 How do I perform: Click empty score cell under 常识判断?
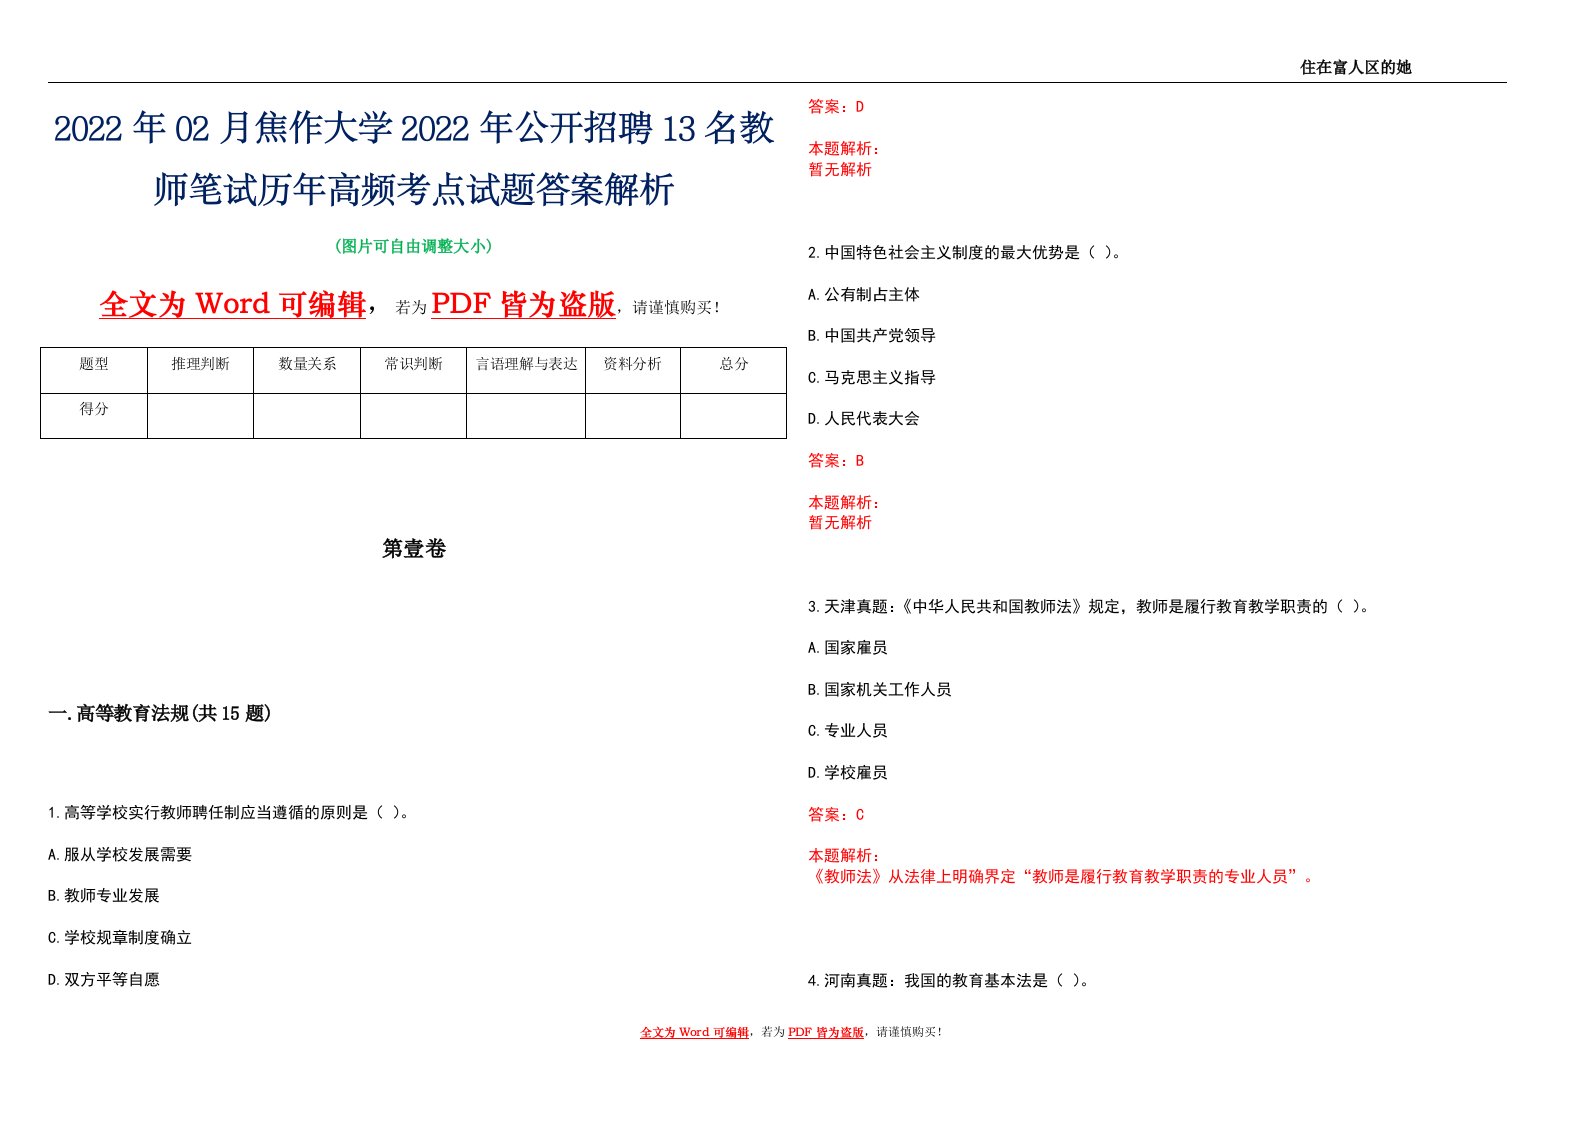413,416
